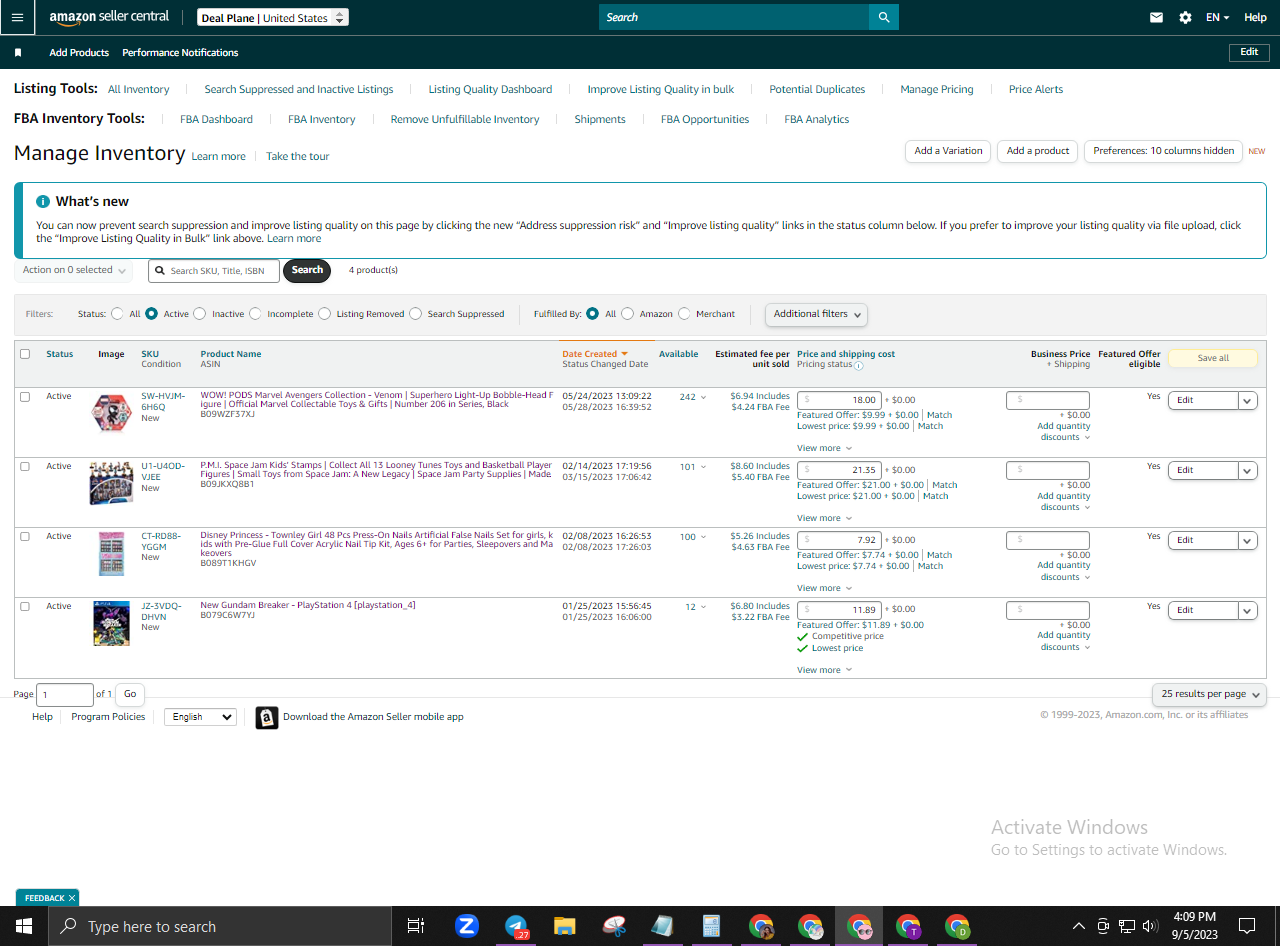The width and height of the screenshot is (1280, 946).
Task: Open the All Inventory listing tool
Action: (138, 89)
